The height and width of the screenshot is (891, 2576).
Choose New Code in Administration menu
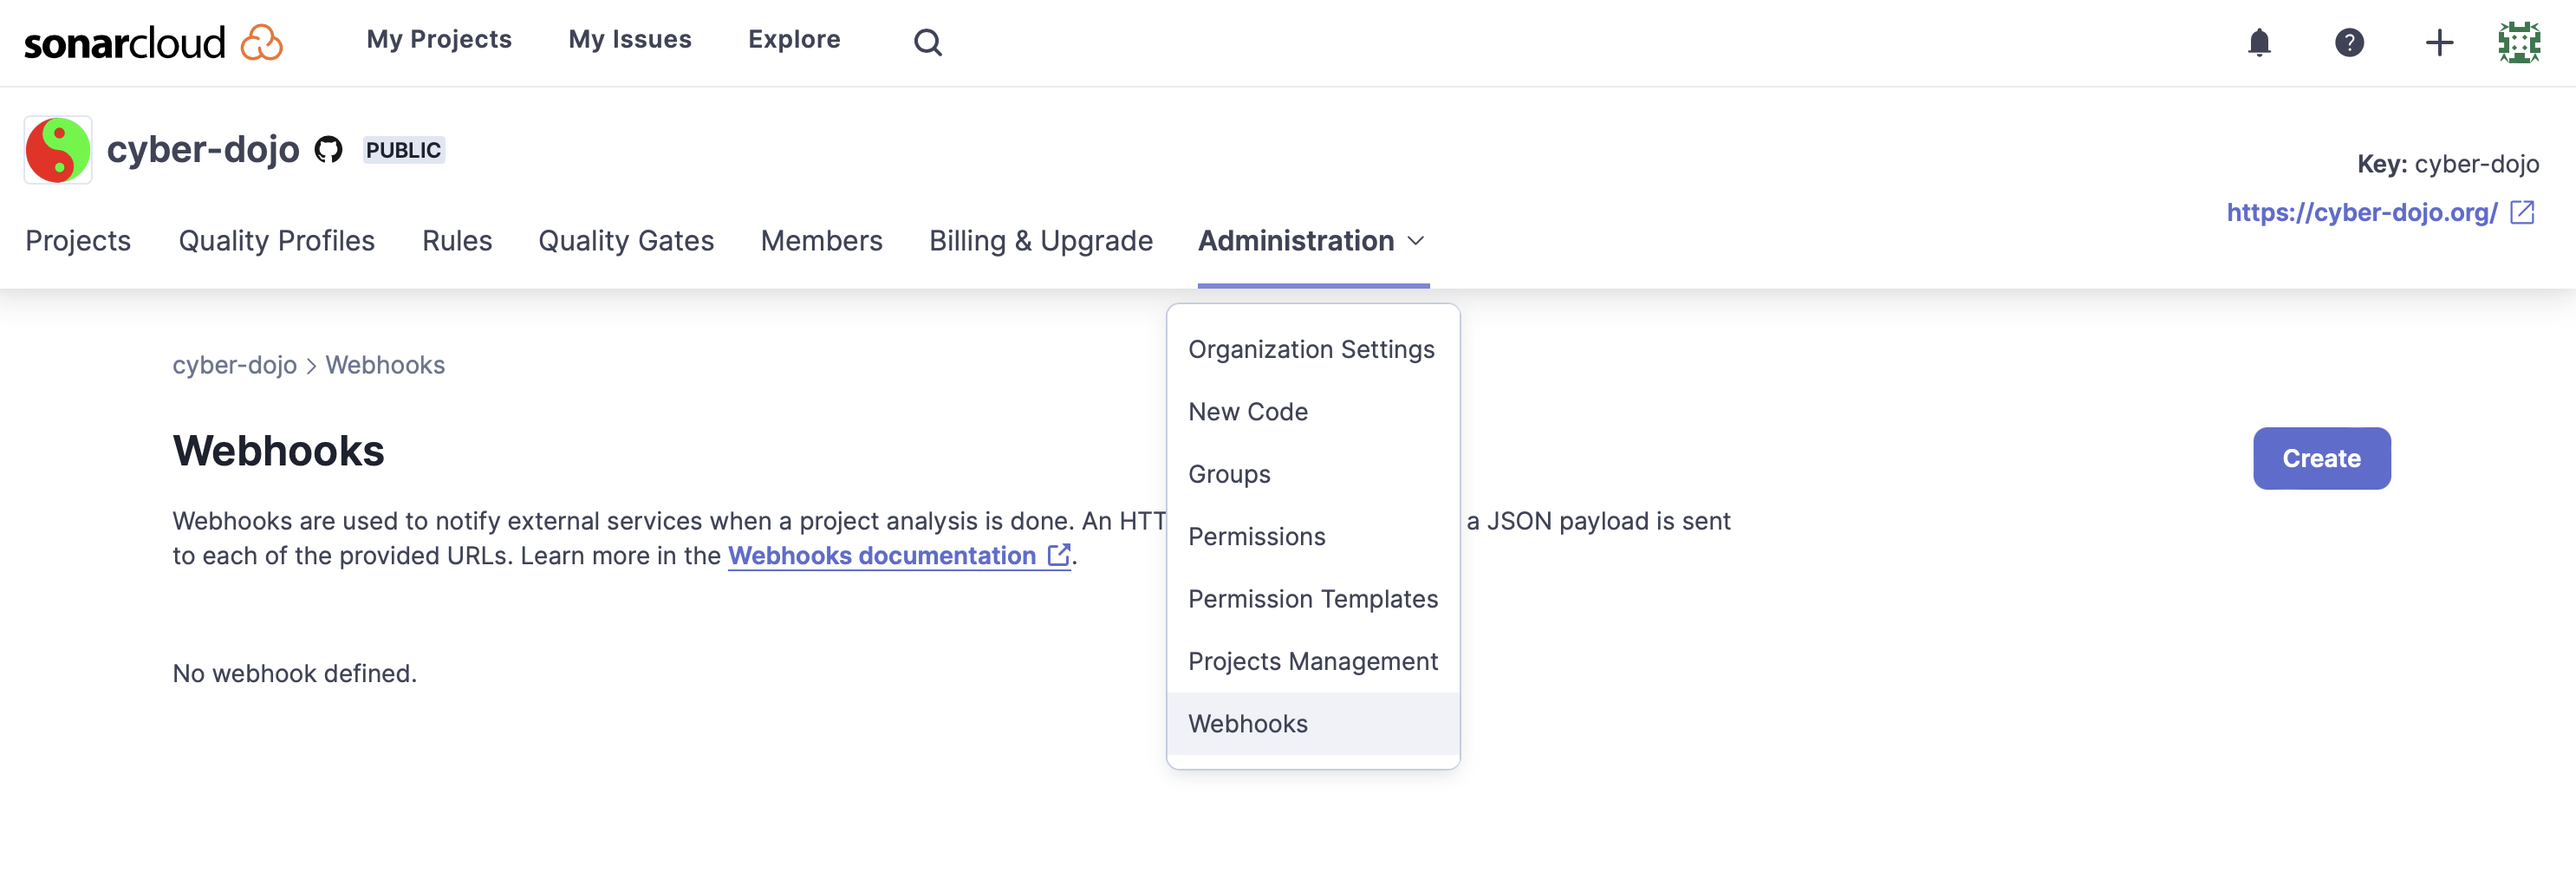coord(1312,412)
